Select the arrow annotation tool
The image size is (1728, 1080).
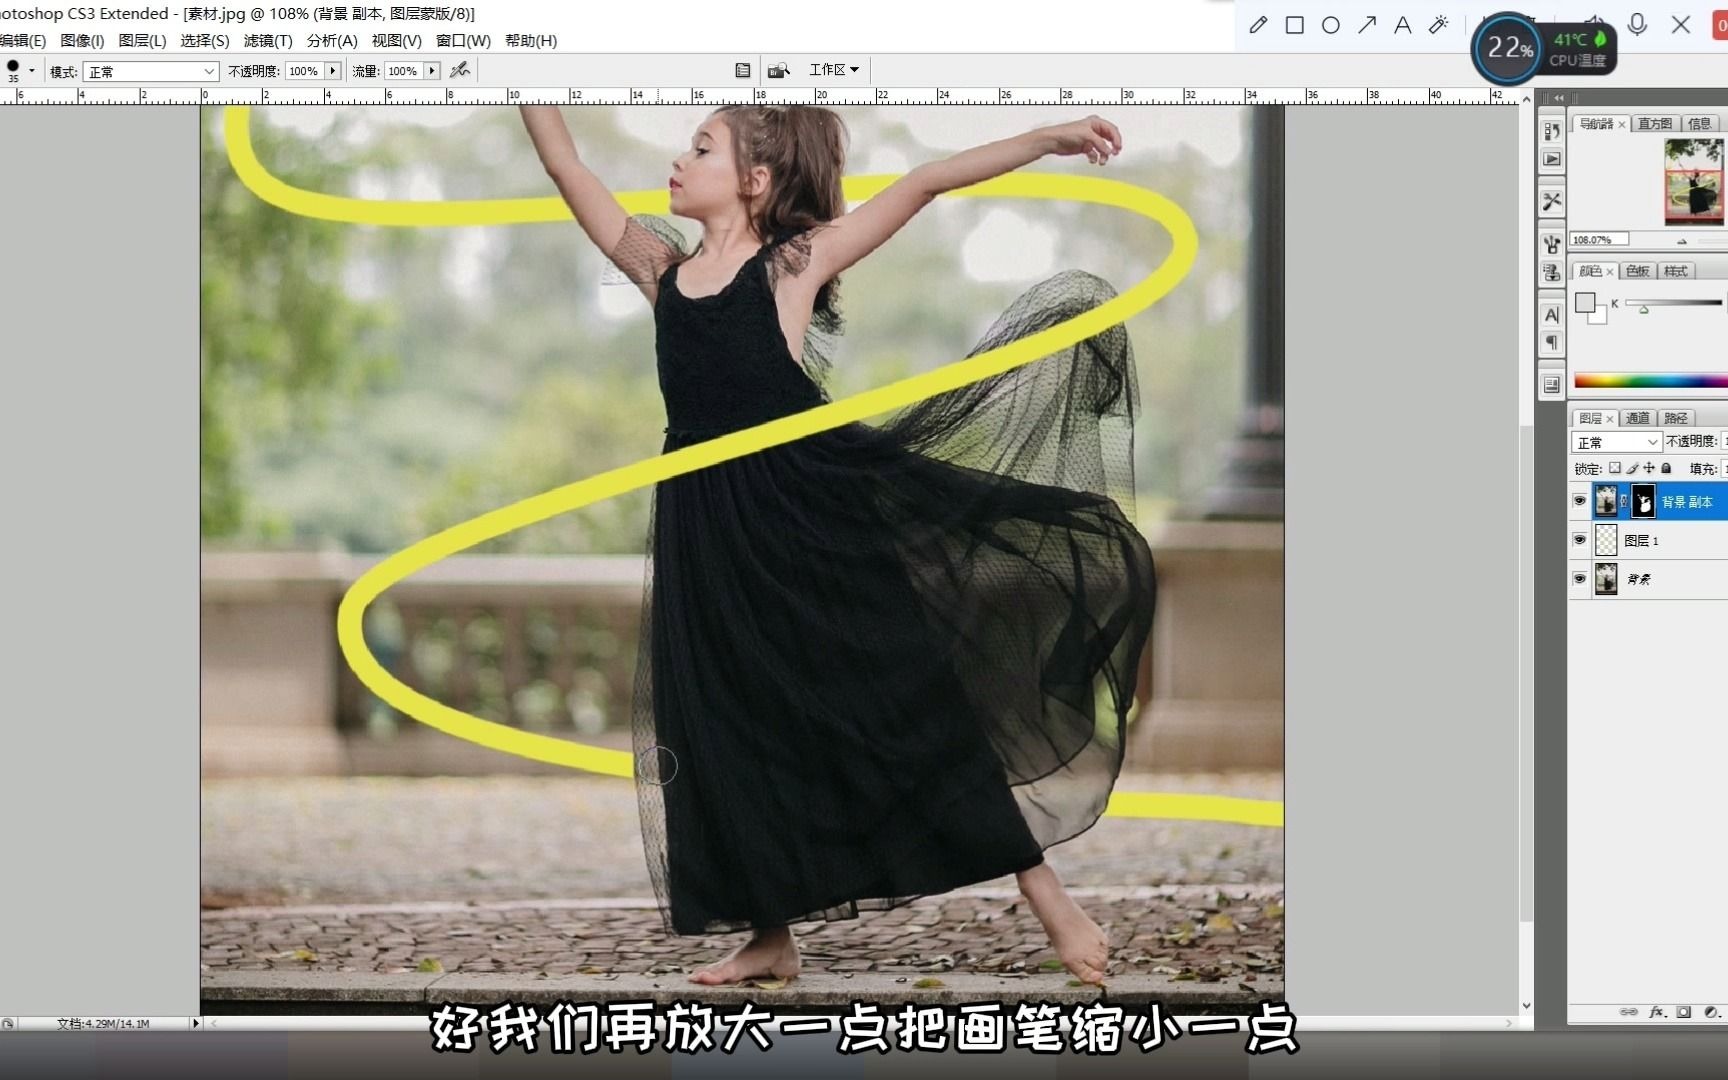pos(1366,25)
